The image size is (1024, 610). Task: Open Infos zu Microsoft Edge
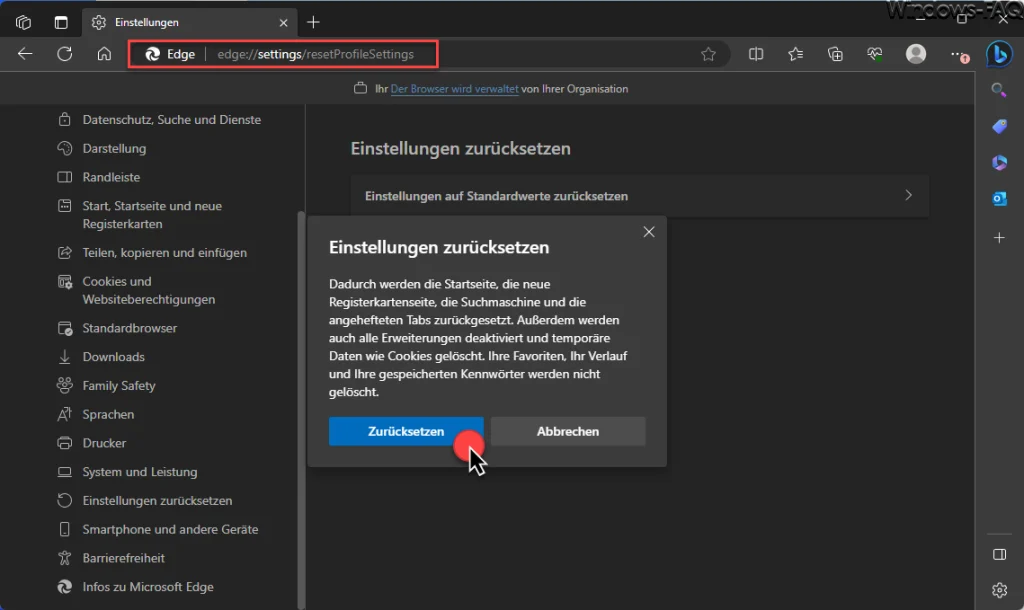[x=148, y=587]
